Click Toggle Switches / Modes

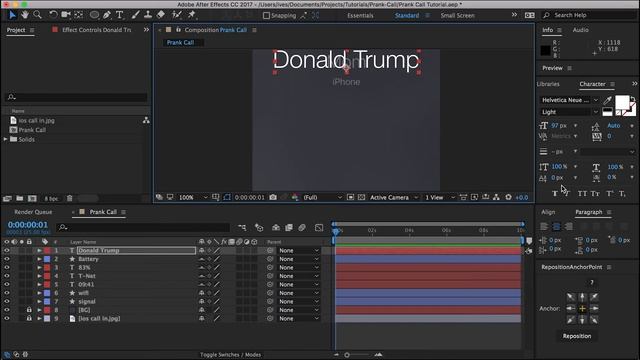pyautogui.click(x=230, y=355)
